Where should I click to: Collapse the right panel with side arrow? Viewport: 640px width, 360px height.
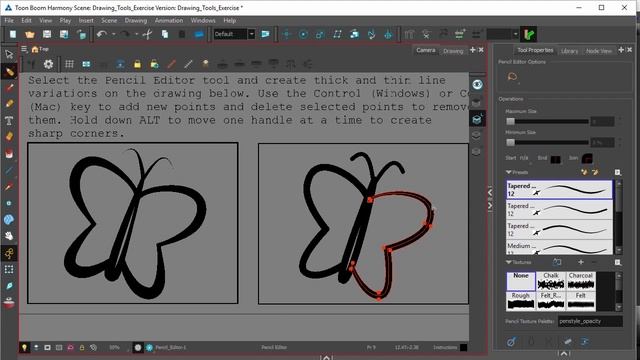[490, 206]
